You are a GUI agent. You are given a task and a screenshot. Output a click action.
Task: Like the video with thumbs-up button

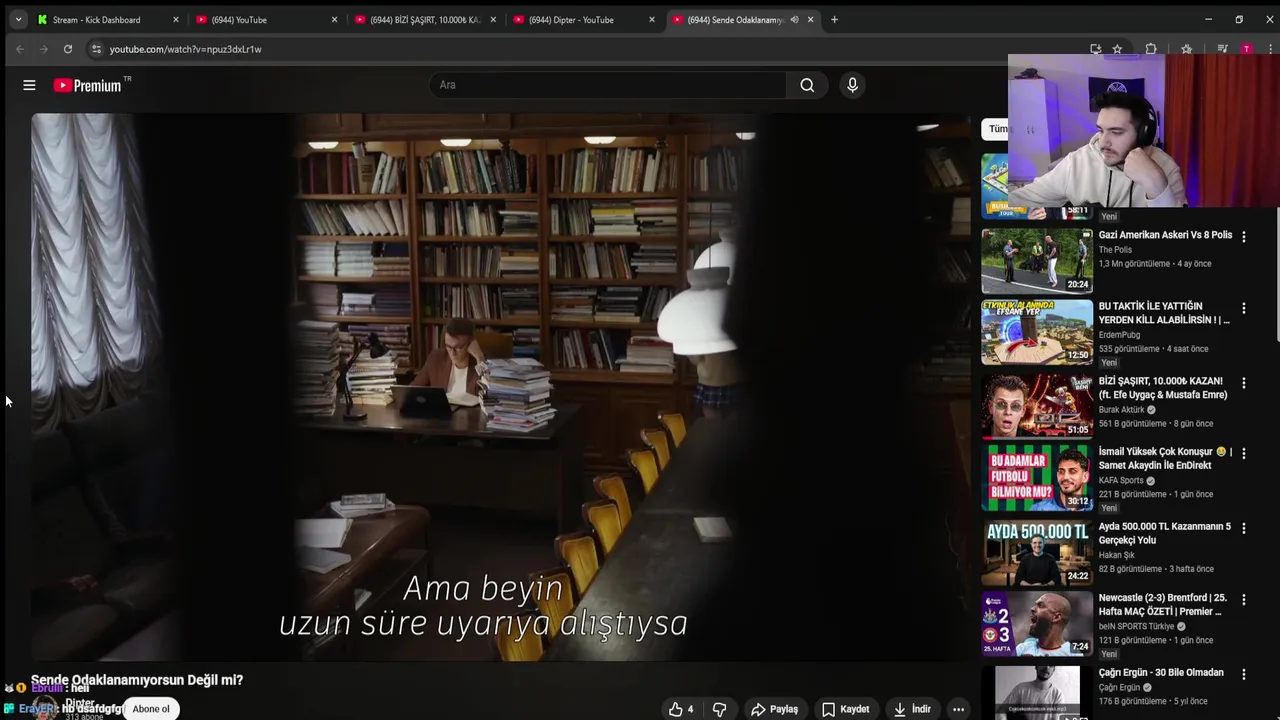click(x=681, y=709)
